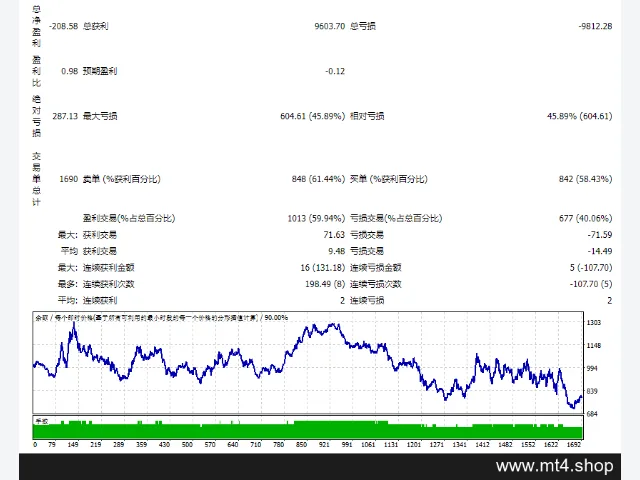The width and height of the screenshot is (640, 480).
Task: Click the 买单 (%获利百分比) label
Action: [389, 179]
